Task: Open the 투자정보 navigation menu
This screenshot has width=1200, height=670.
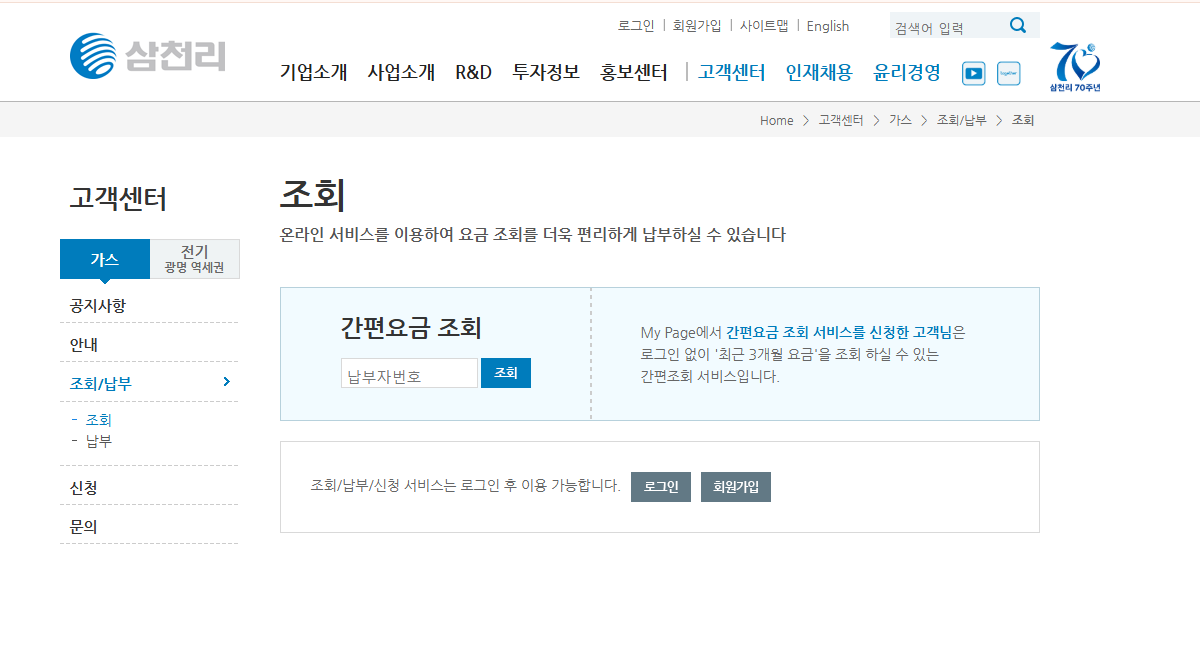Action: [545, 72]
